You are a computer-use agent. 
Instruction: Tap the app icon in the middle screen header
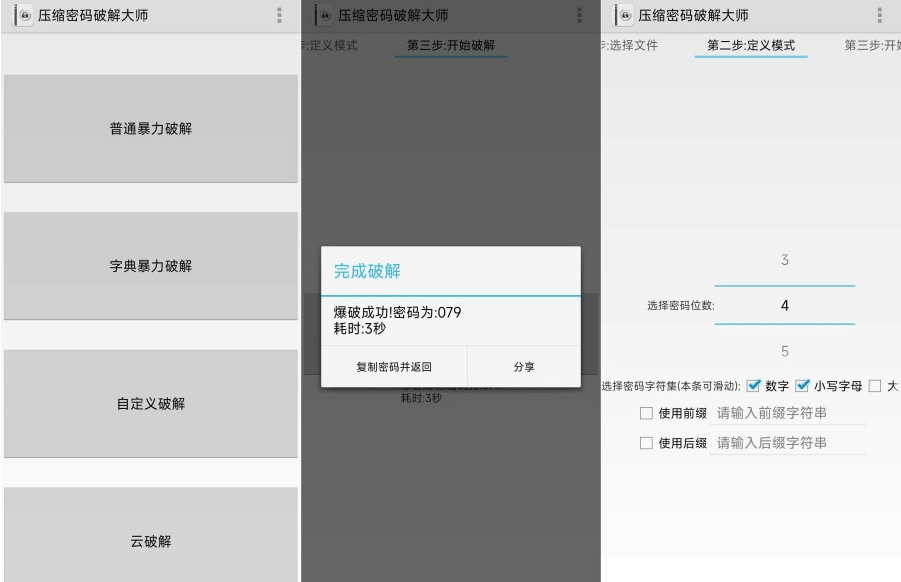click(325, 15)
